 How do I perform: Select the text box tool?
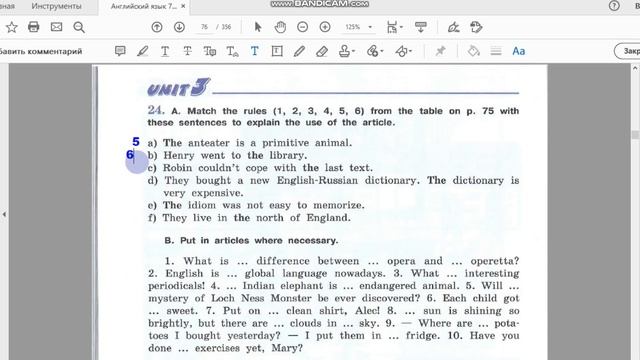[x=277, y=51]
